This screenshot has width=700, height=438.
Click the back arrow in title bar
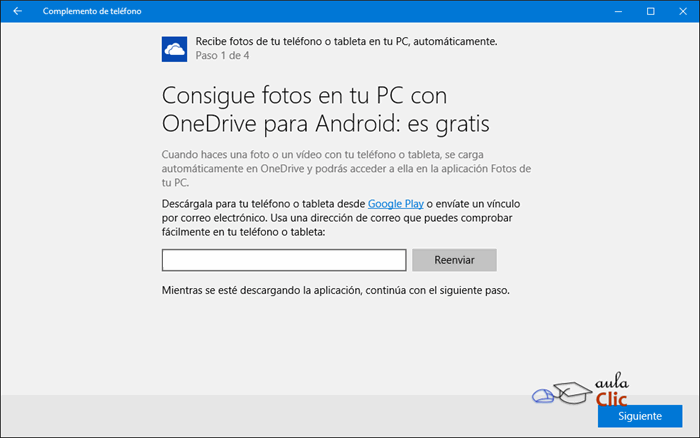17,11
